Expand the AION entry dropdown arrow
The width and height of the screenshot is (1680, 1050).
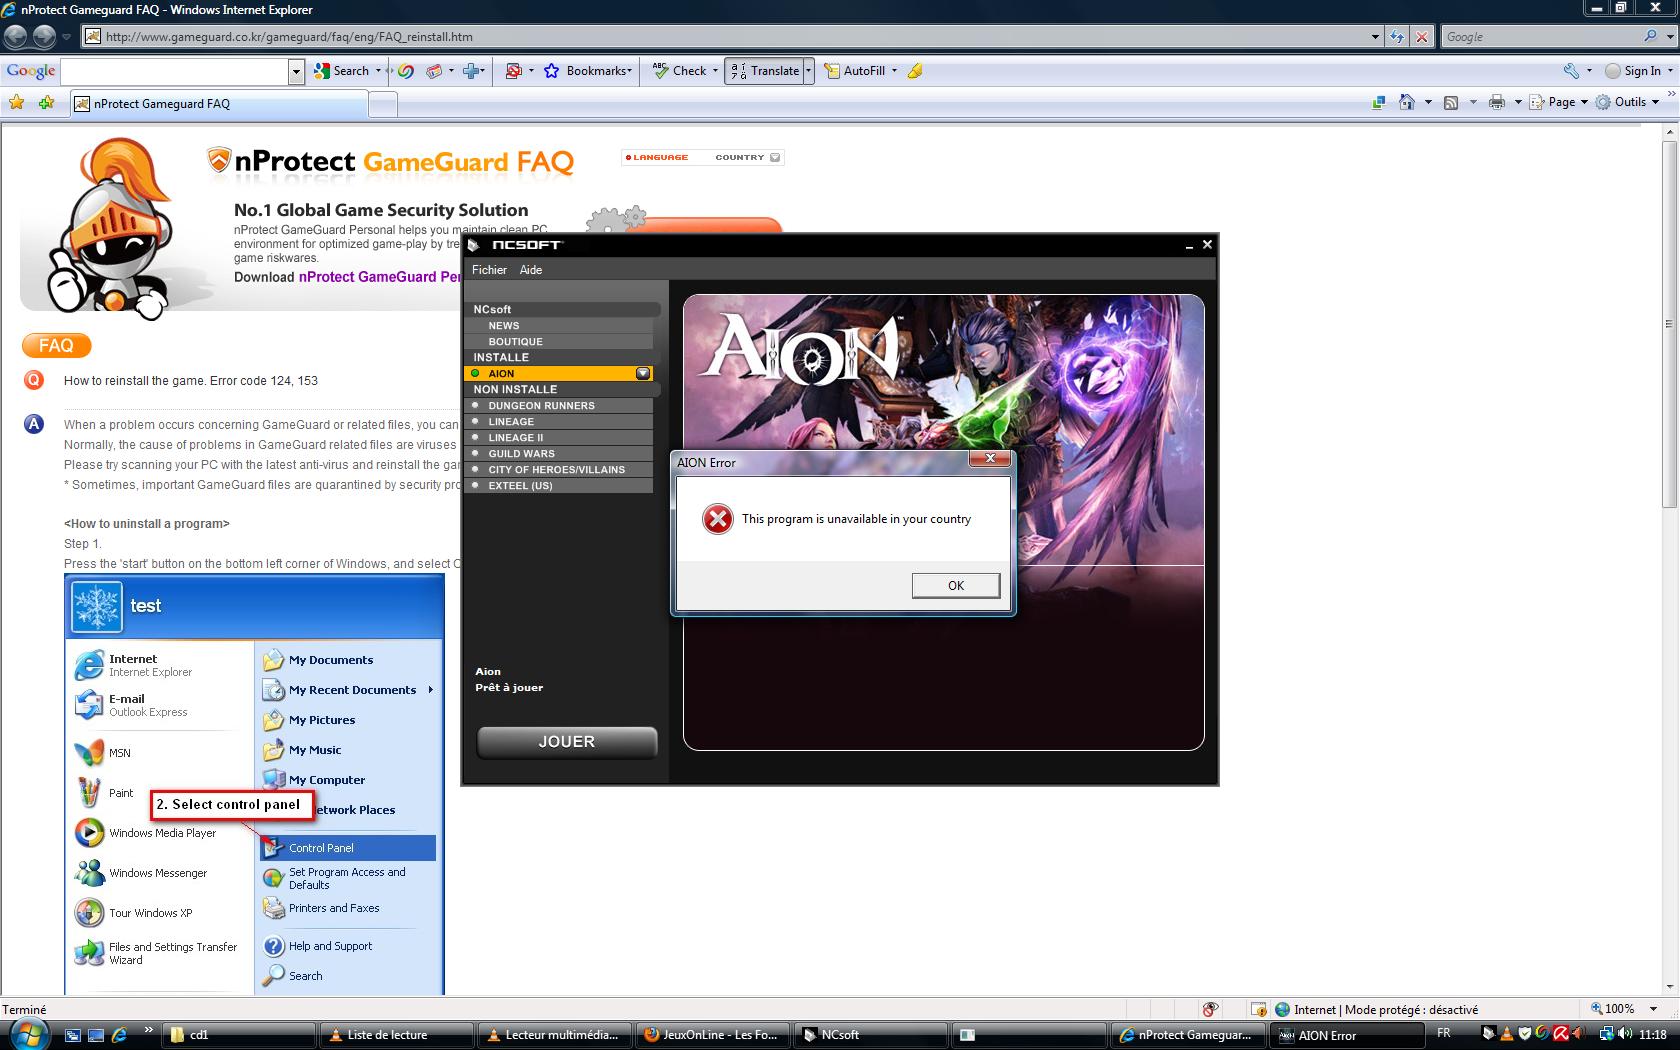pos(643,374)
